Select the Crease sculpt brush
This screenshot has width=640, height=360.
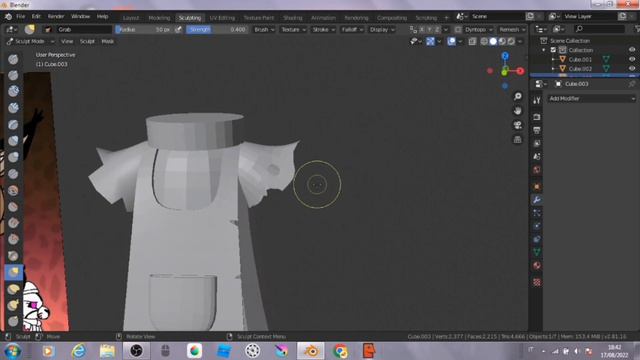pyautogui.click(x=13, y=174)
